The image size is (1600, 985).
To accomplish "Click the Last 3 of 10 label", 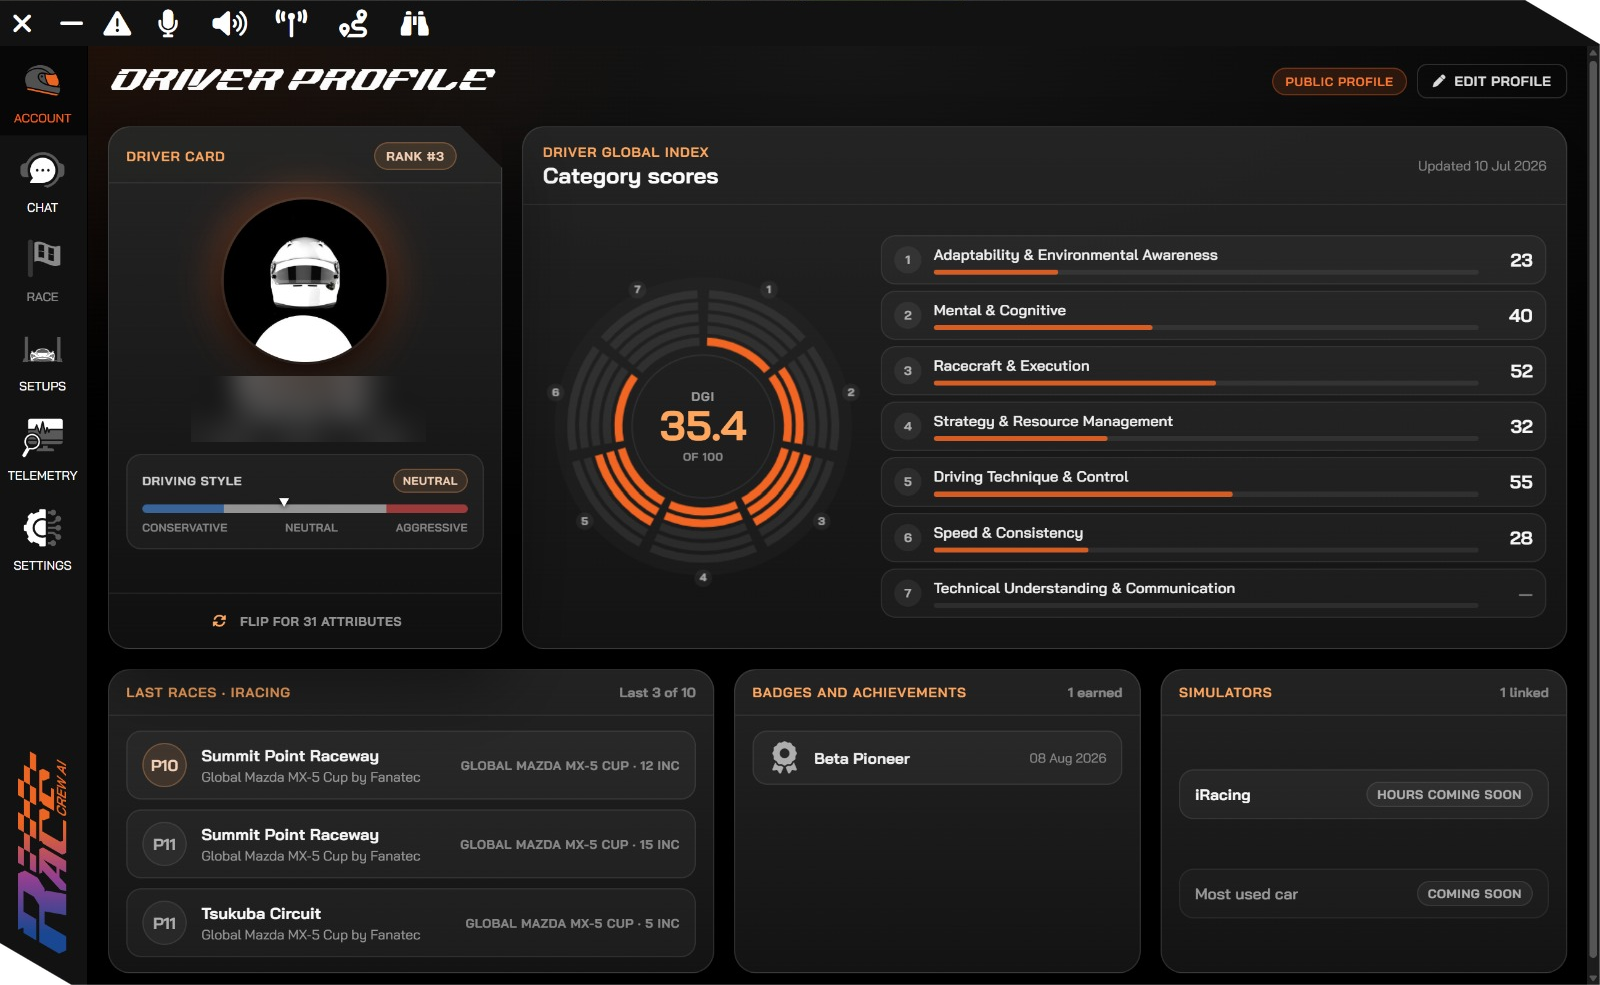I will (x=657, y=692).
